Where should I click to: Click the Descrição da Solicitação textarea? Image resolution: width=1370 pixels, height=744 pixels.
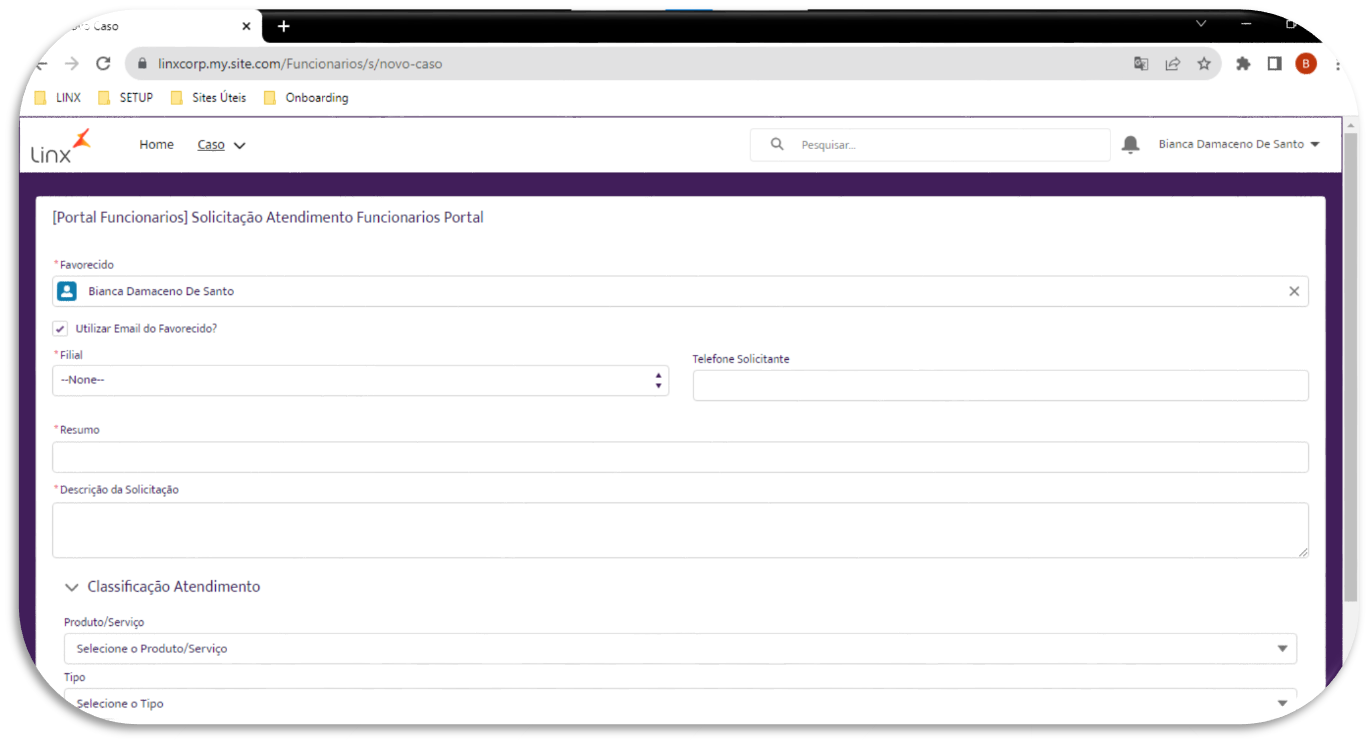click(680, 530)
